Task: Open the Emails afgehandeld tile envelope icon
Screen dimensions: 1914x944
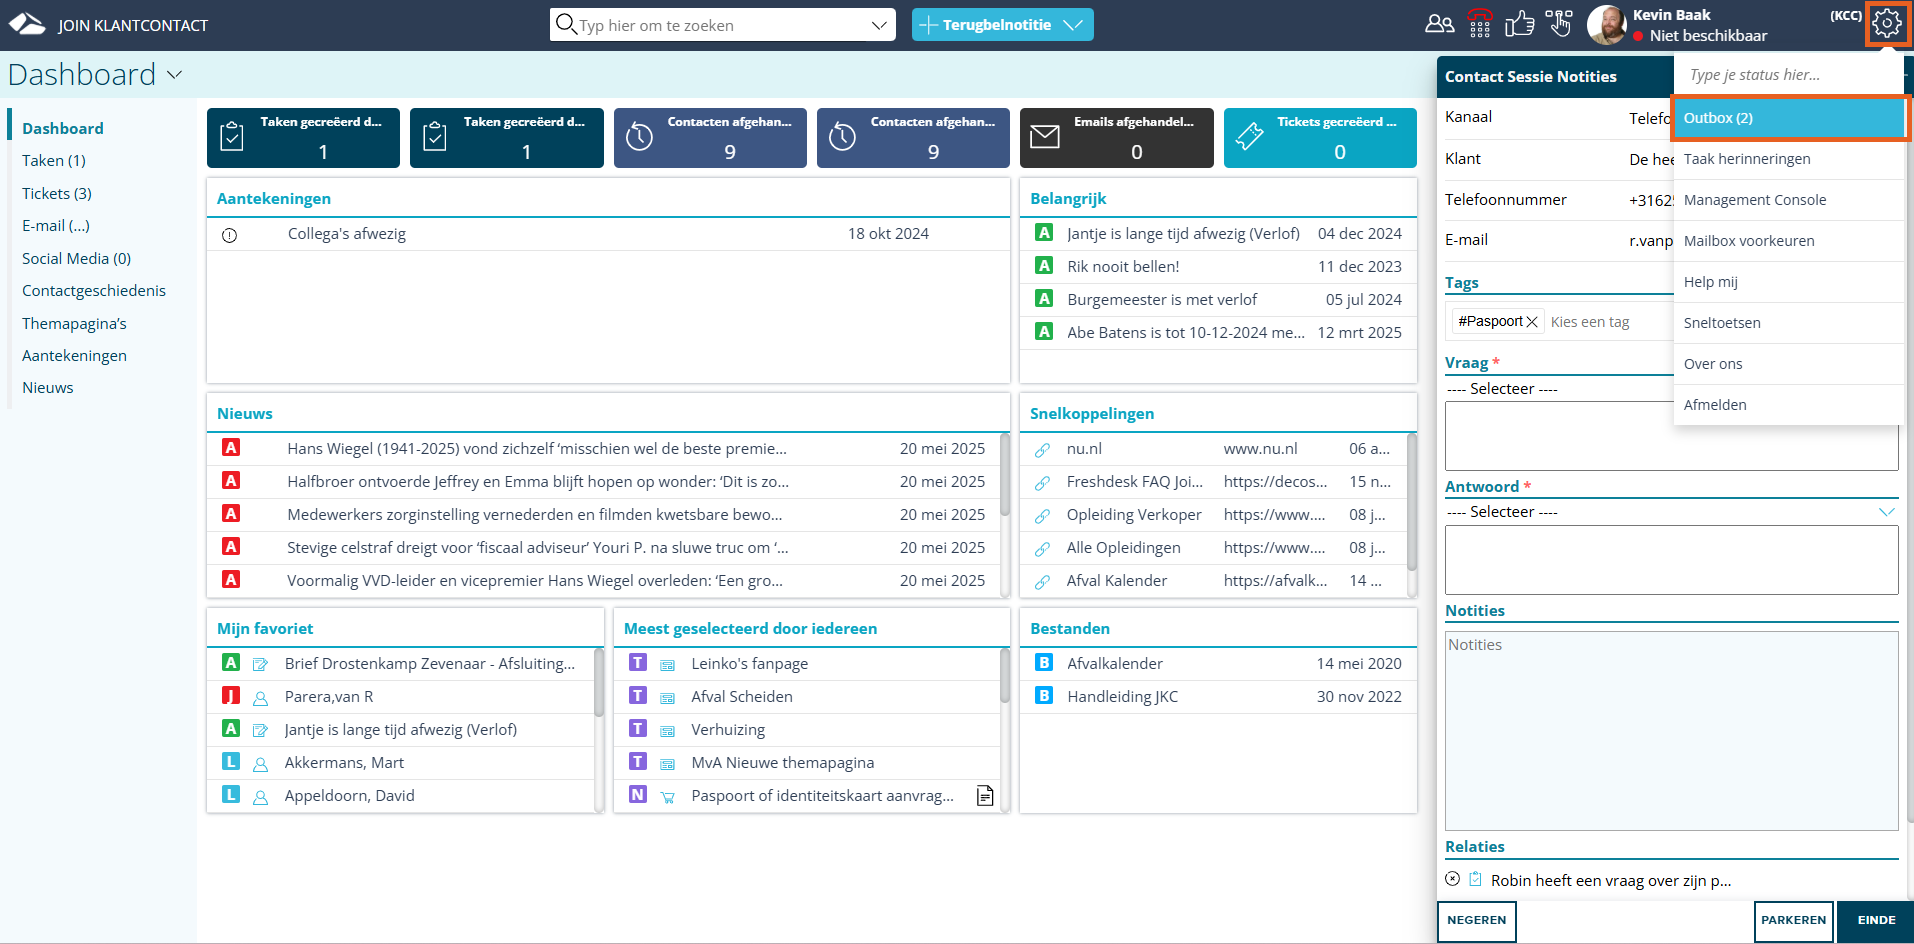Action: [x=1044, y=137]
